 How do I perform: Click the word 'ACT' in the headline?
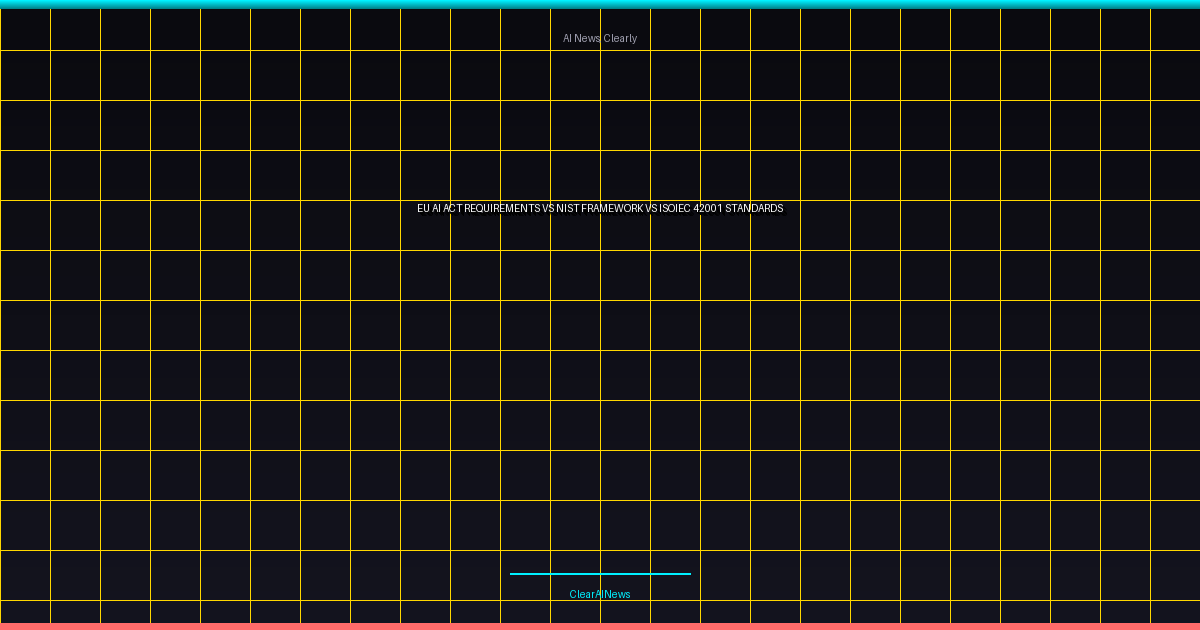tap(453, 208)
